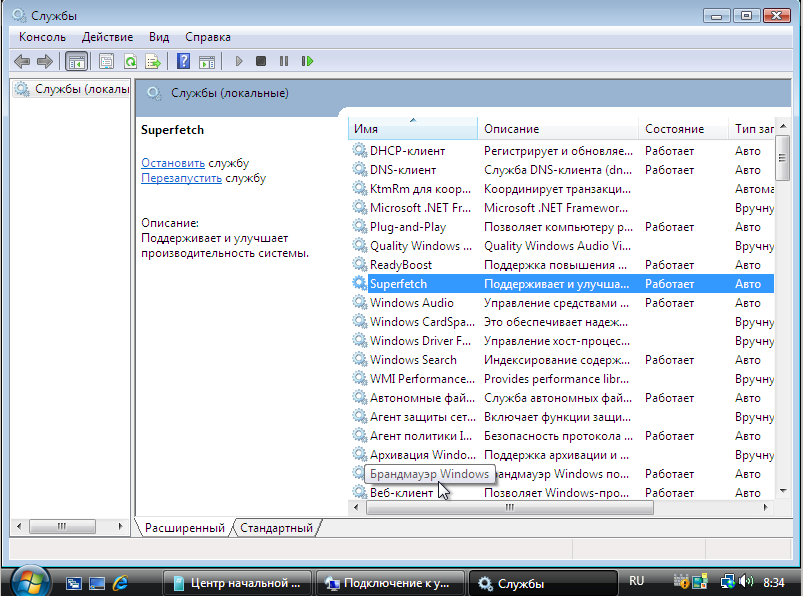Screen dimensions: 803x596
Task: Click the Back arrow in the toolbar
Action: pos(22,61)
